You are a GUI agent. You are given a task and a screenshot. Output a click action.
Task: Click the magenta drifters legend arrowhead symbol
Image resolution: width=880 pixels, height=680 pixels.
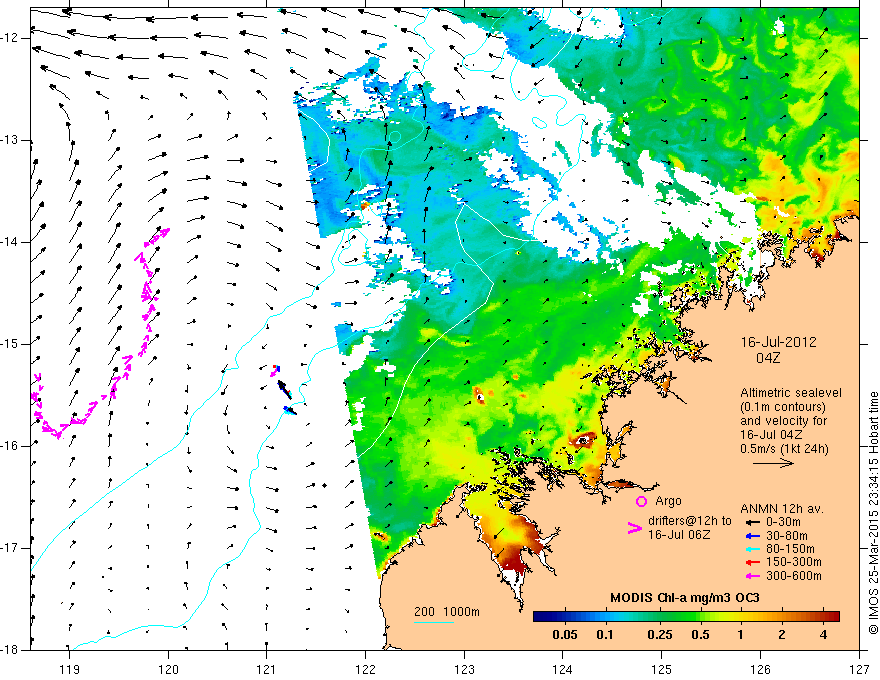point(634,528)
